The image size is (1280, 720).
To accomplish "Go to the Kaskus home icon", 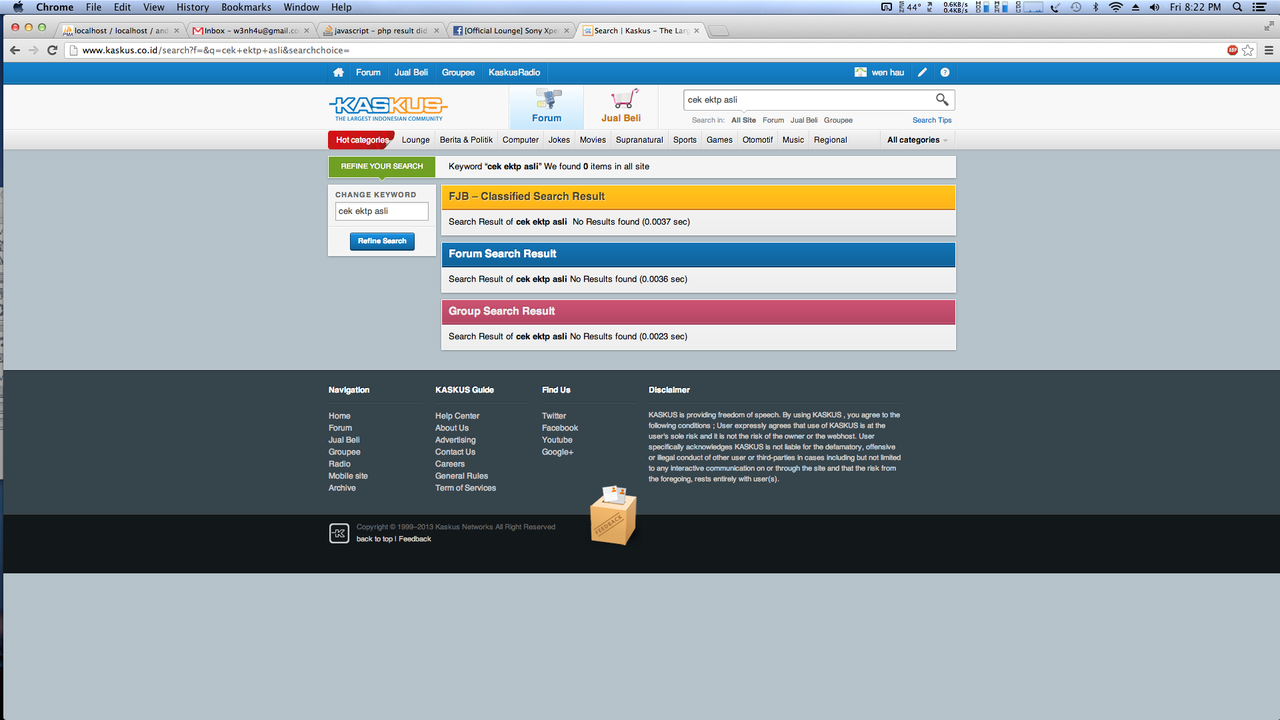I will (x=338, y=72).
